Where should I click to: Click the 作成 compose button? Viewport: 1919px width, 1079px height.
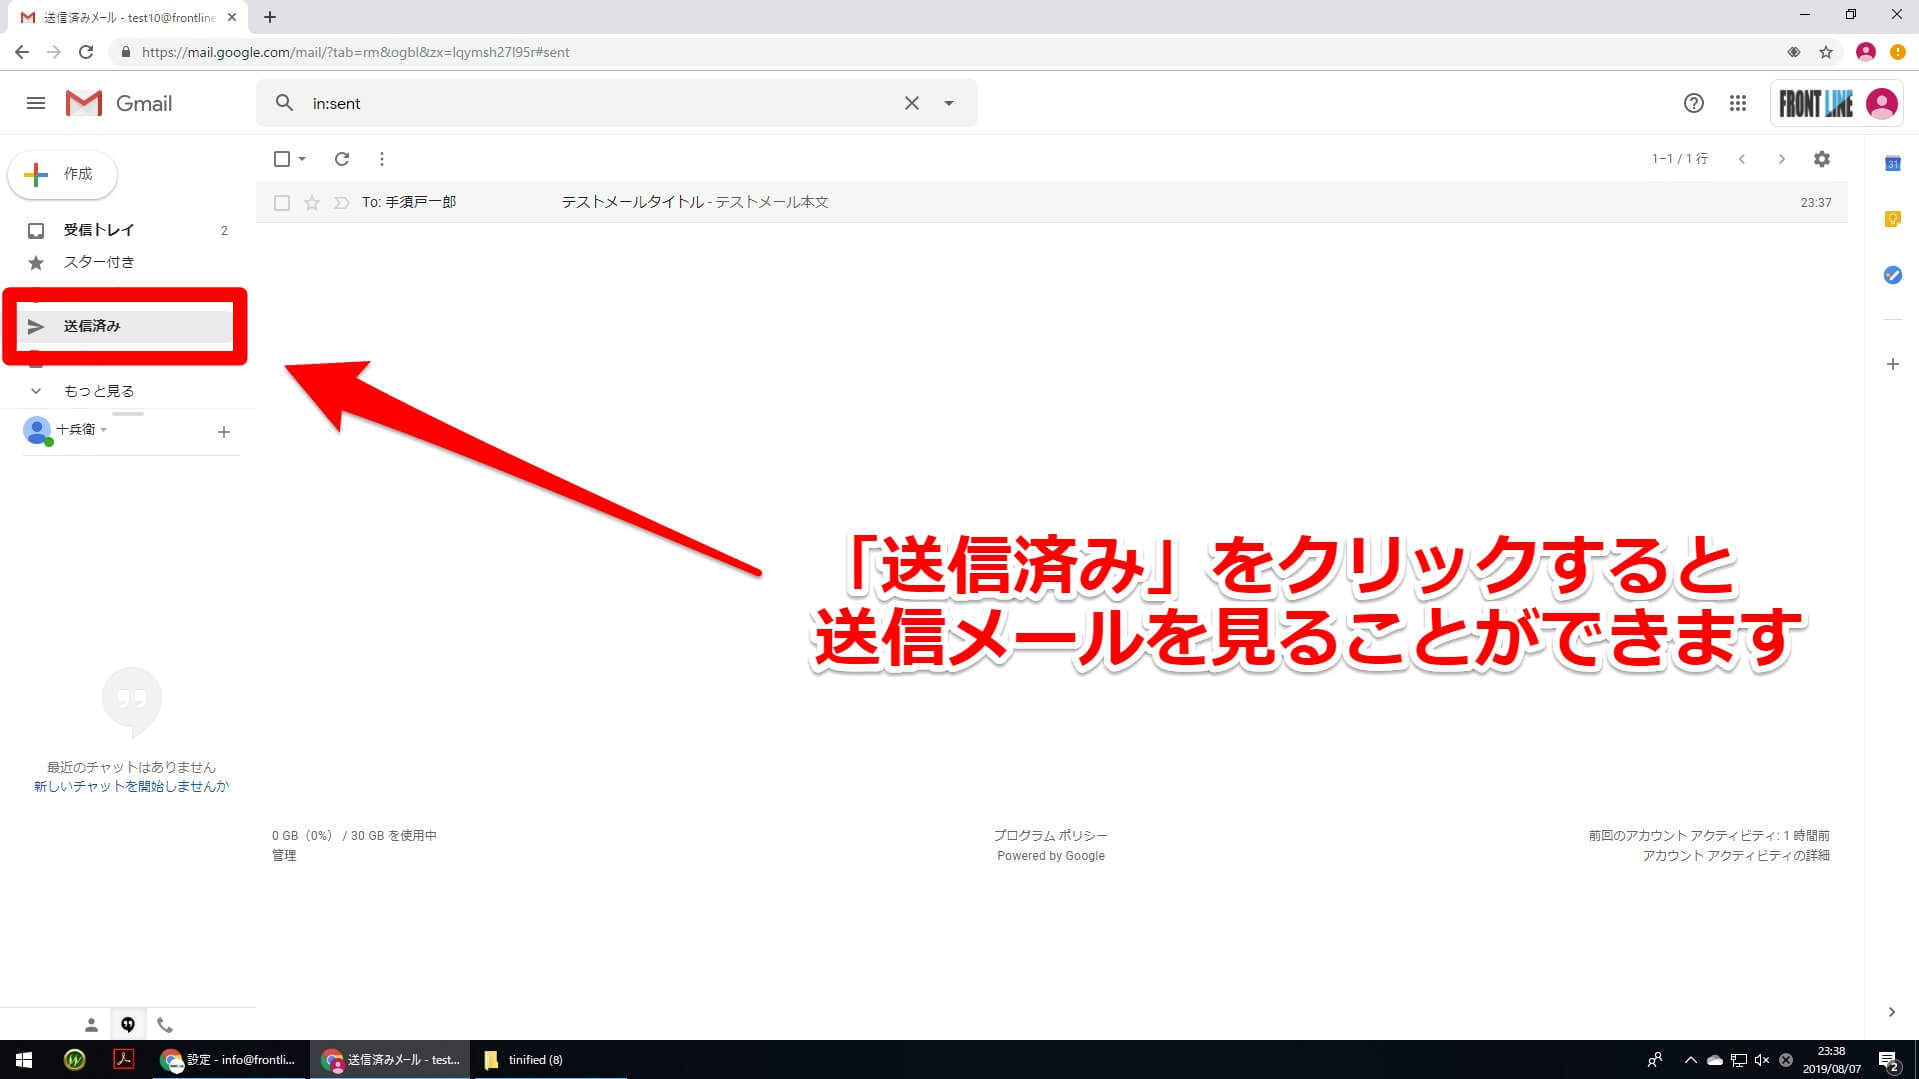[63, 174]
